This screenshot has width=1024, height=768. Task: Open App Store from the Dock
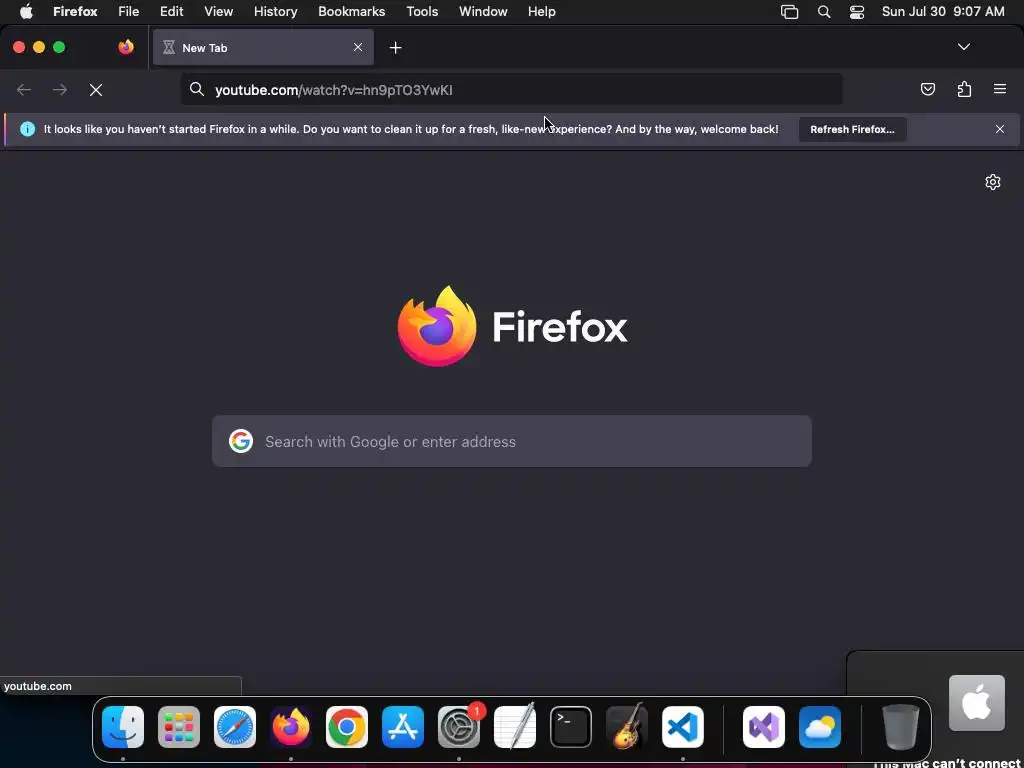403,727
